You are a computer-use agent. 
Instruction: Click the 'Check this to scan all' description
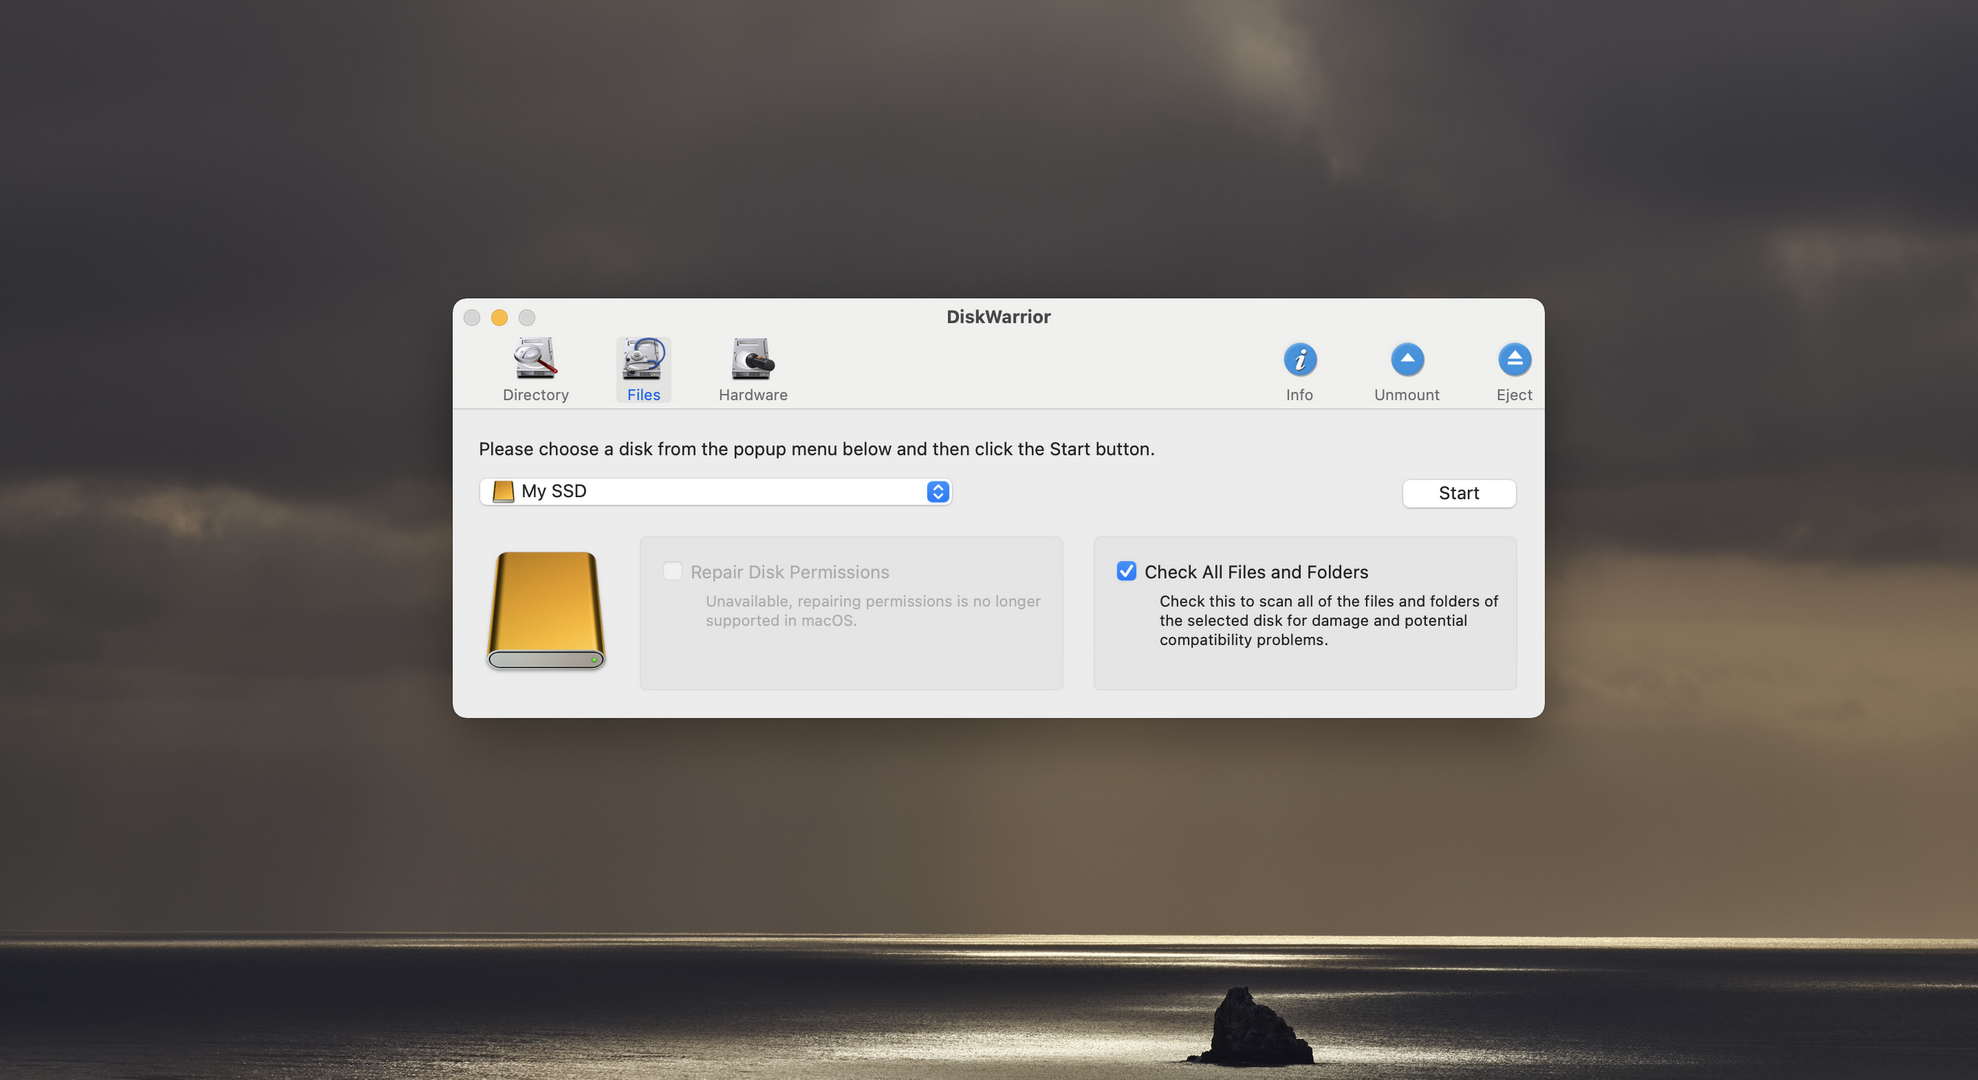click(1328, 621)
